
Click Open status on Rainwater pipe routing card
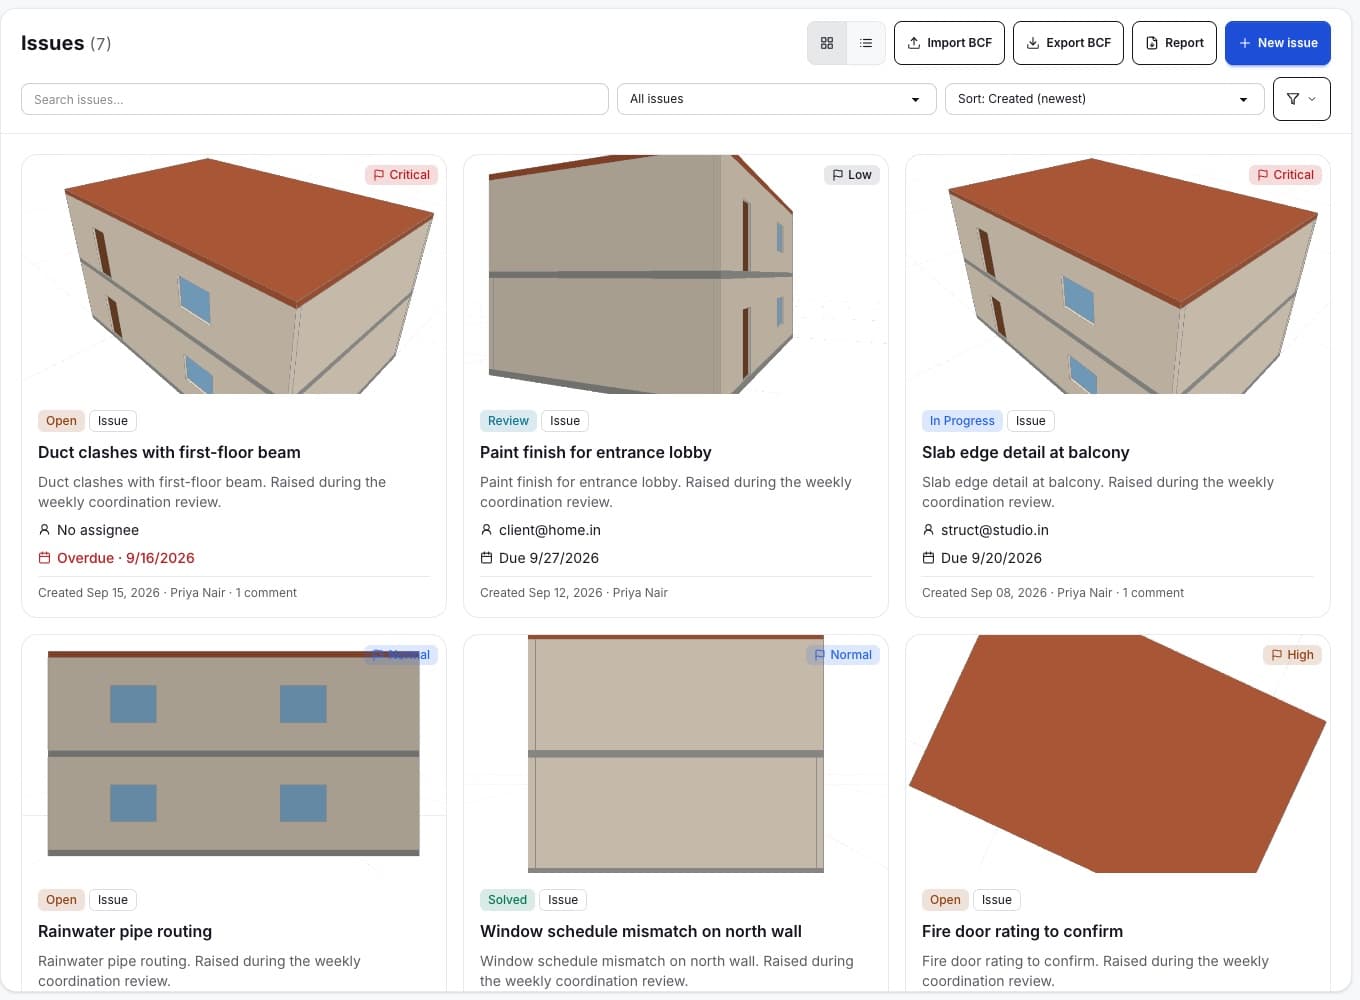pyautogui.click(x=61, y=900)
